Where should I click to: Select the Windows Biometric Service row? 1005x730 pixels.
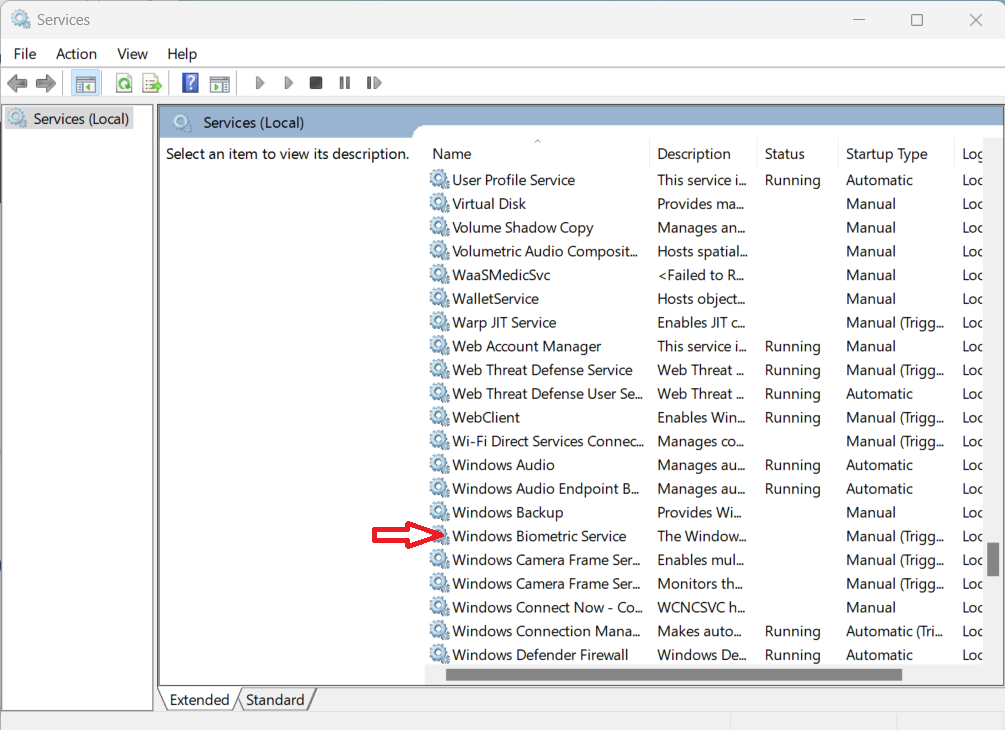click(x=539, y=536)
